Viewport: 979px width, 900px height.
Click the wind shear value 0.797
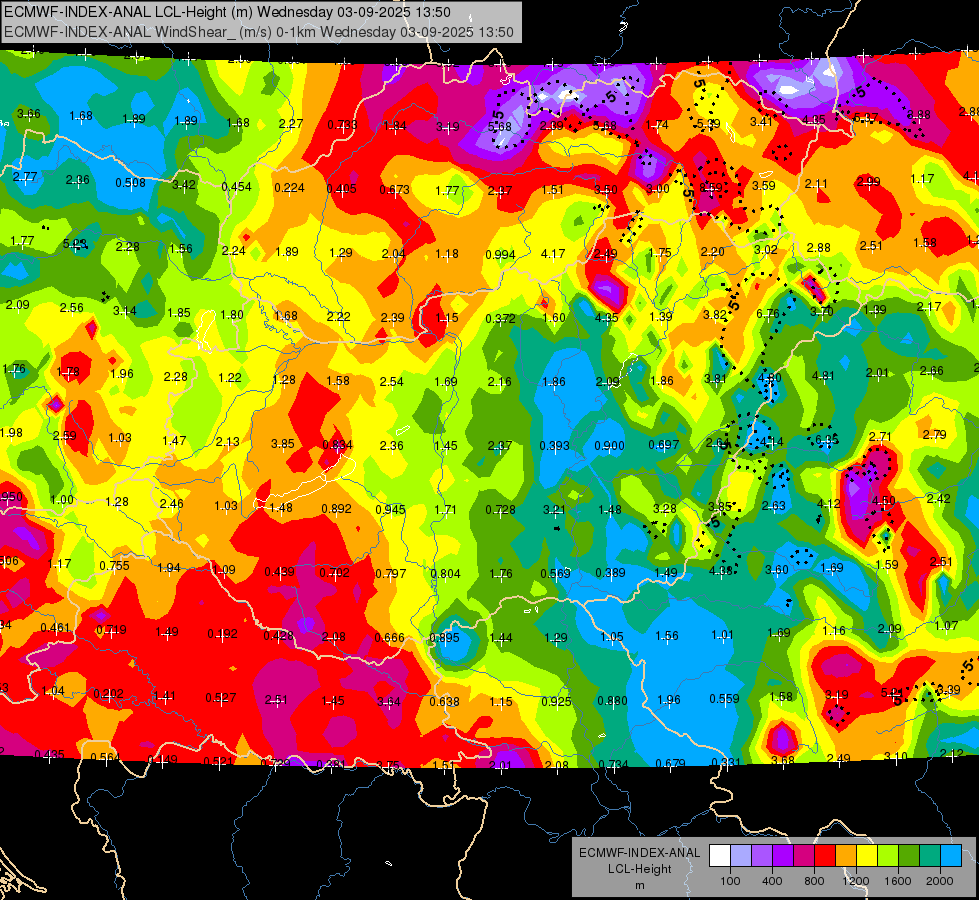coord(390,573)
